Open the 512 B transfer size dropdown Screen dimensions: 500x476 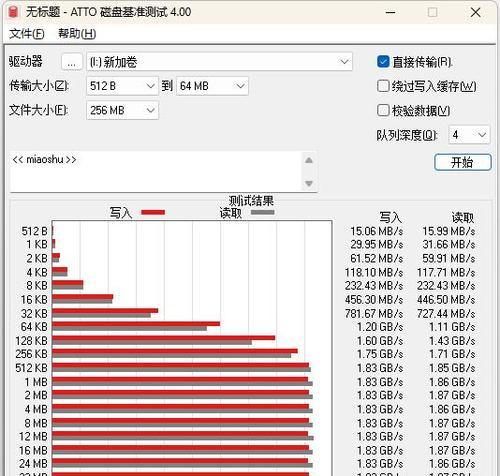[x=122, y=86]
